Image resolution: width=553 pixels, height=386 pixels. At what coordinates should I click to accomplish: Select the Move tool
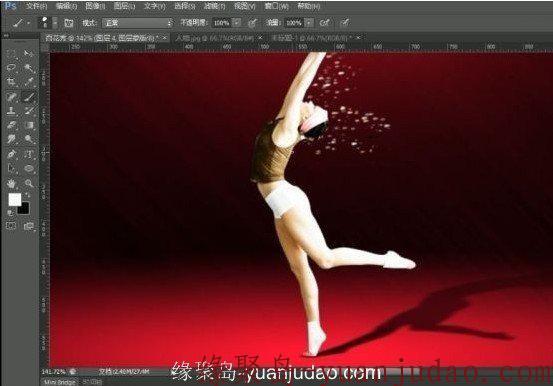29,54
